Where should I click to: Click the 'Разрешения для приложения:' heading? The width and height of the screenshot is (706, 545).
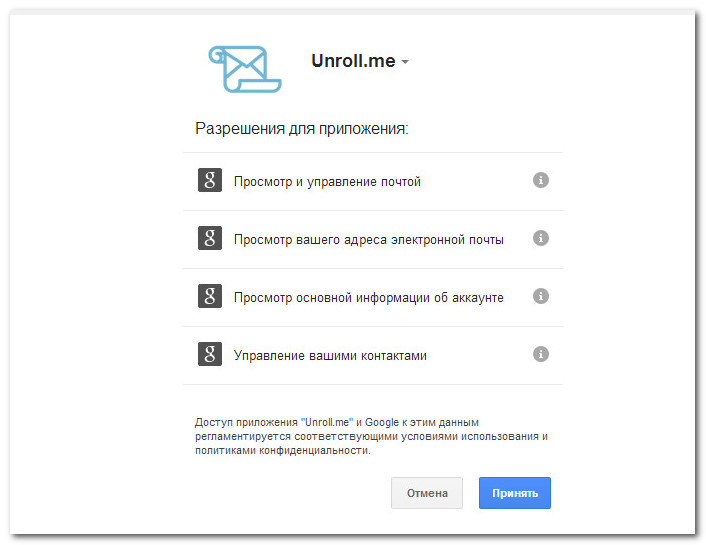pyautogui.click(x=302, y=128)
